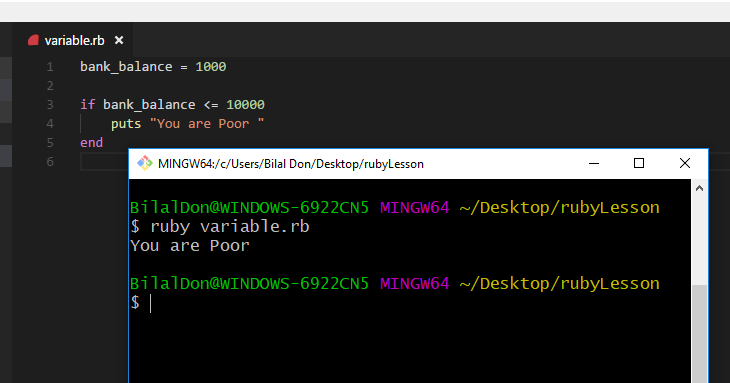Close the variable.rb tab
The image size is (730, 383).
click(x=119, y=40)
